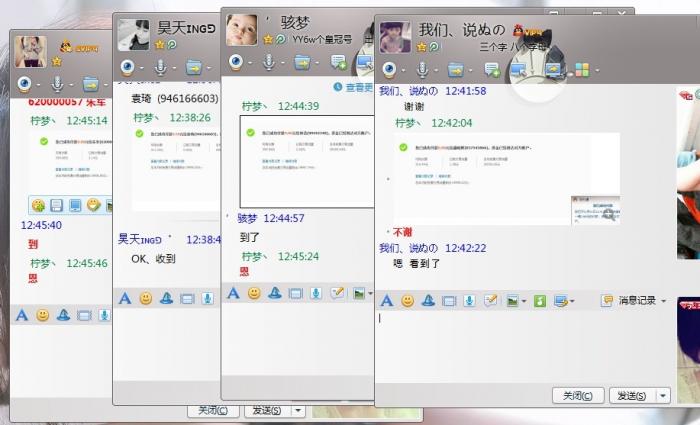Open emoji picker in 昊天ING window
The height and width of the screenshot is (425, 700).
pos(146,298)
